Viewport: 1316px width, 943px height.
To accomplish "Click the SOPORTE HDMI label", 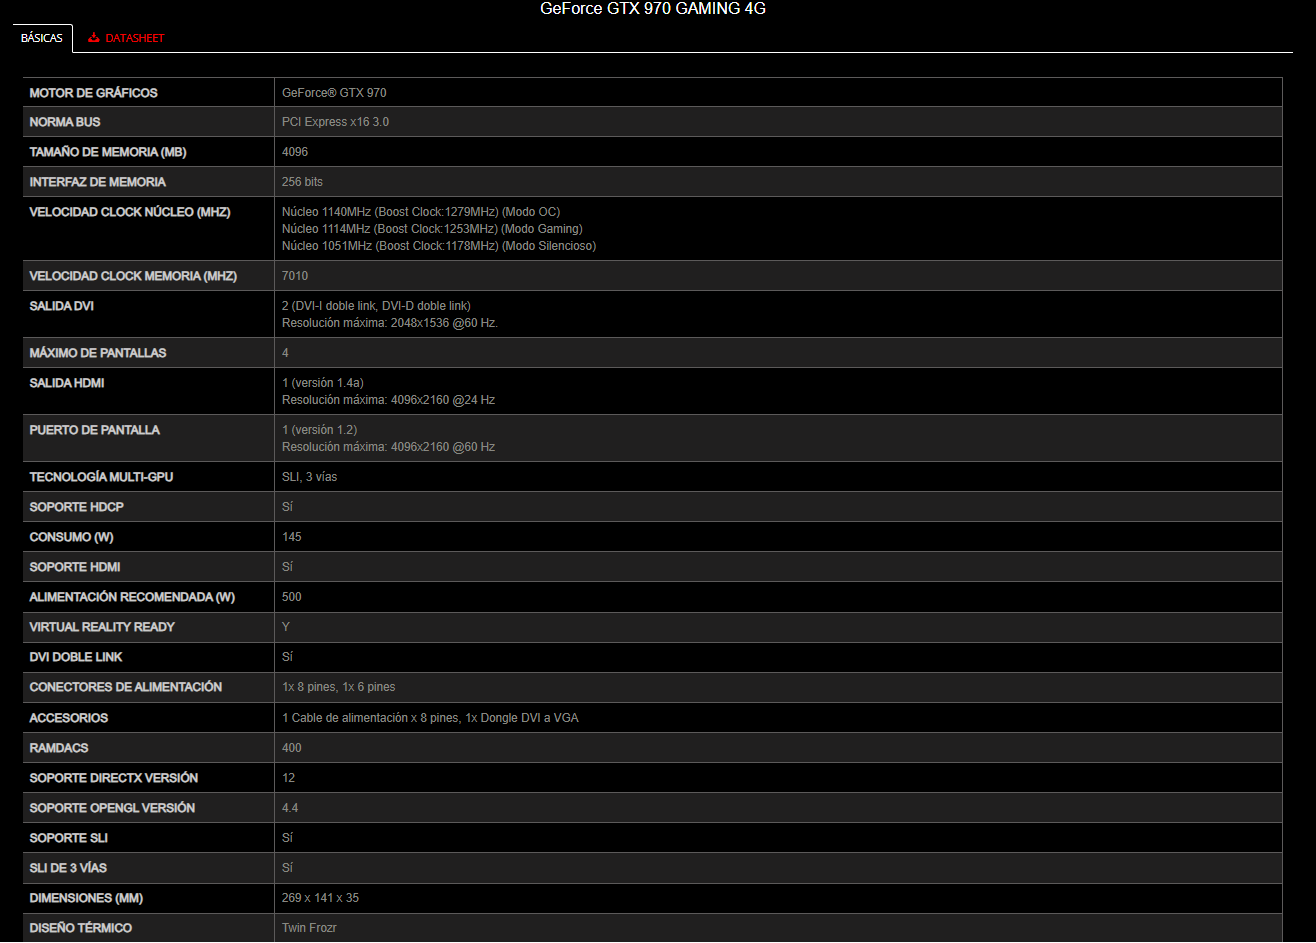I will 75,567.
